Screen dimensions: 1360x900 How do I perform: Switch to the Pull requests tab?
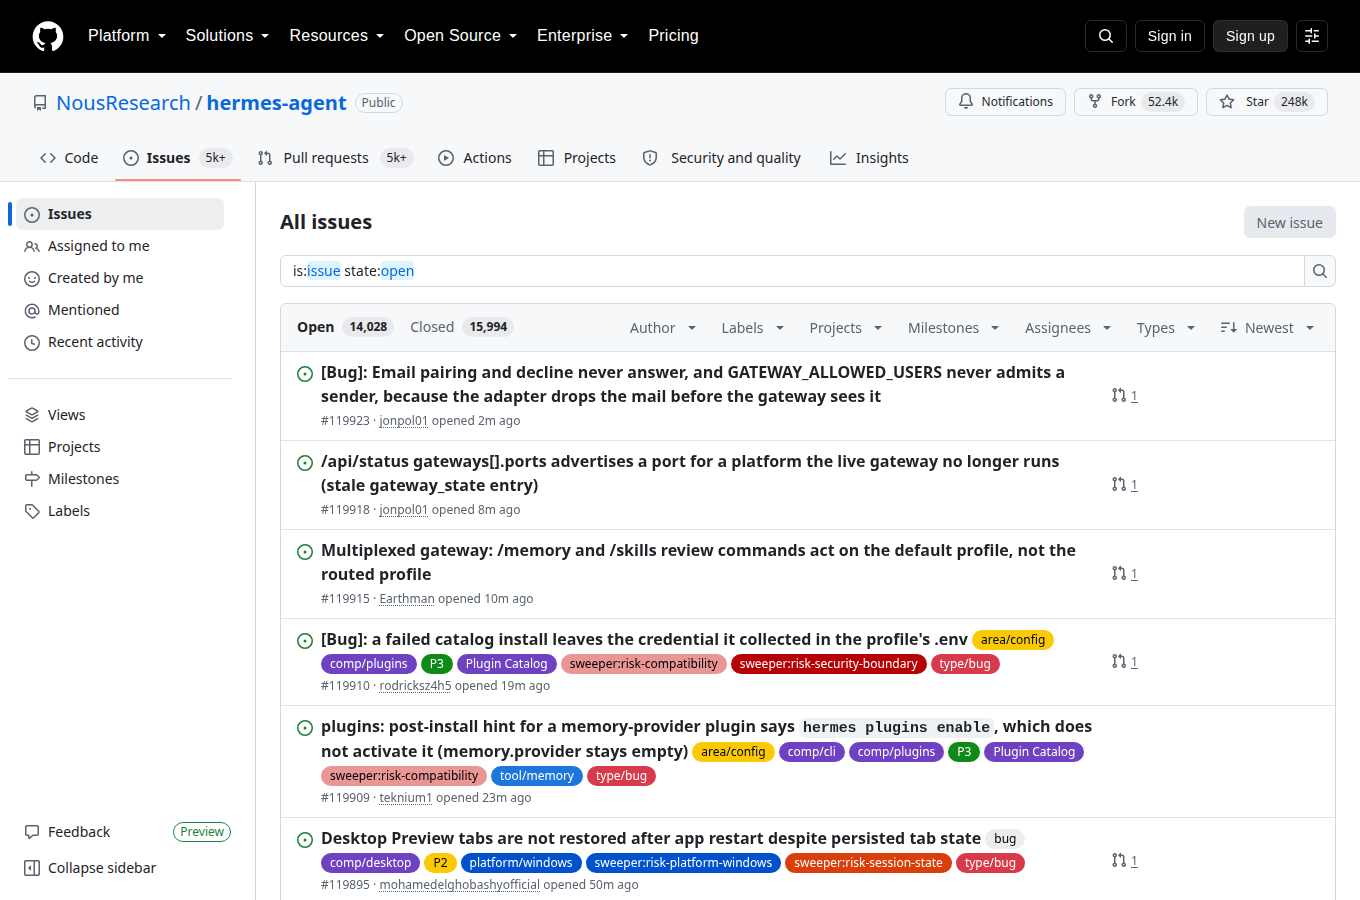335,158
